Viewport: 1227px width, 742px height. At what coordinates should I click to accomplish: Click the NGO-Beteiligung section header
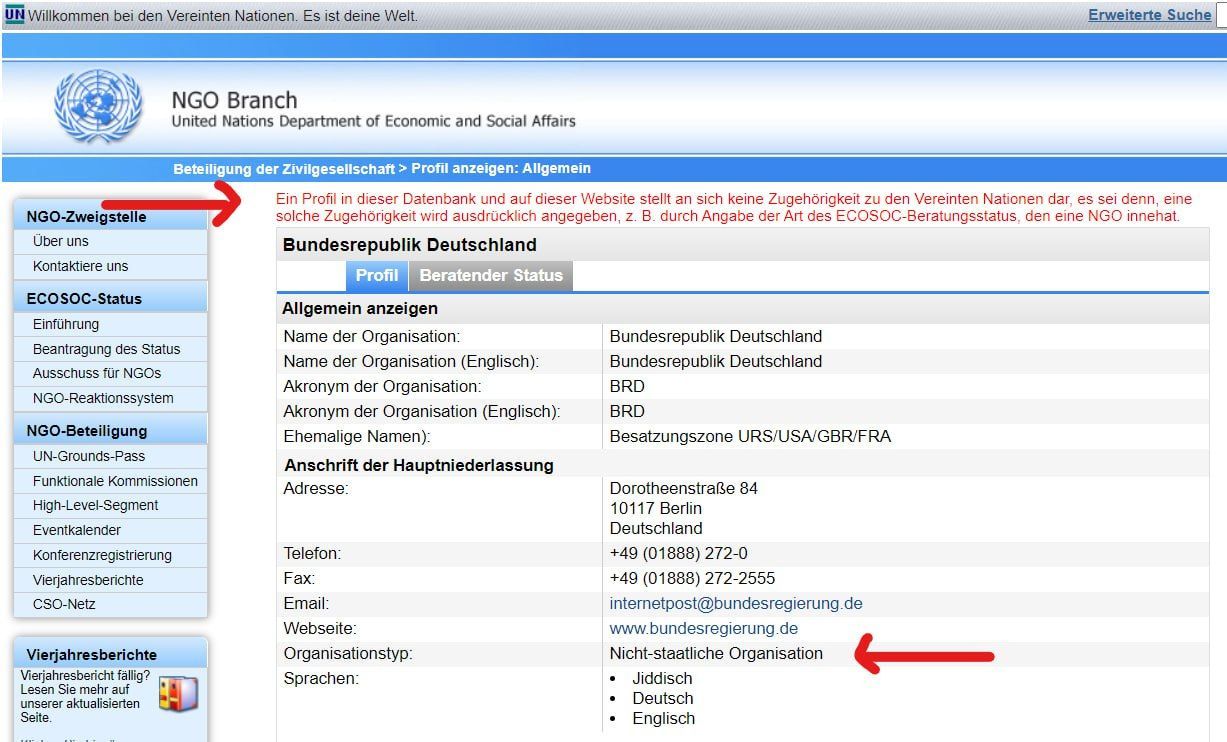pos(111,431)
